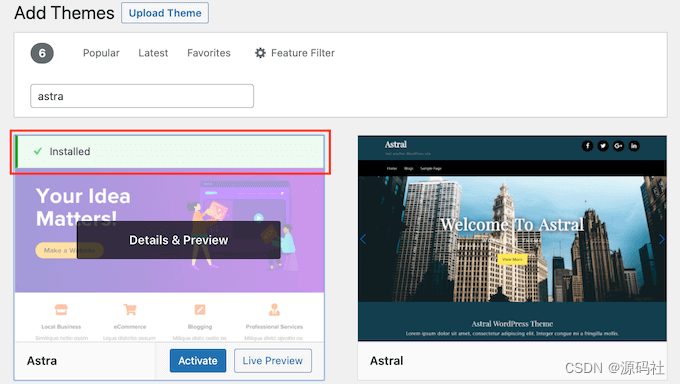Activate the Astra theme

[198, 361]
